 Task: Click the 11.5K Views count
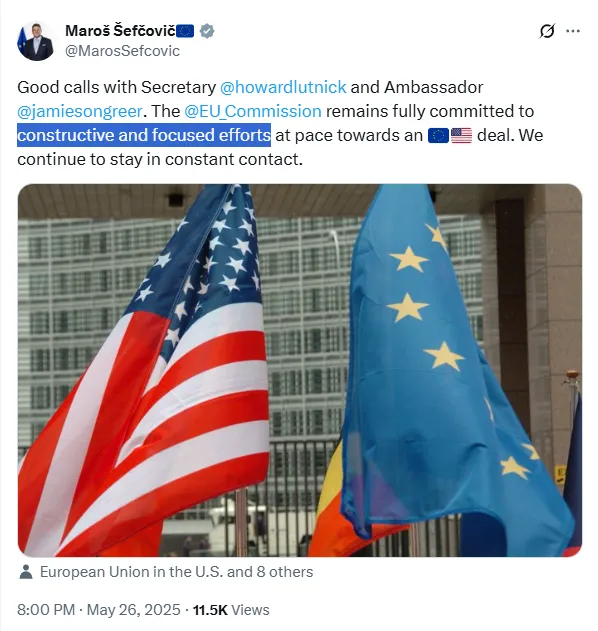(231, 610)
